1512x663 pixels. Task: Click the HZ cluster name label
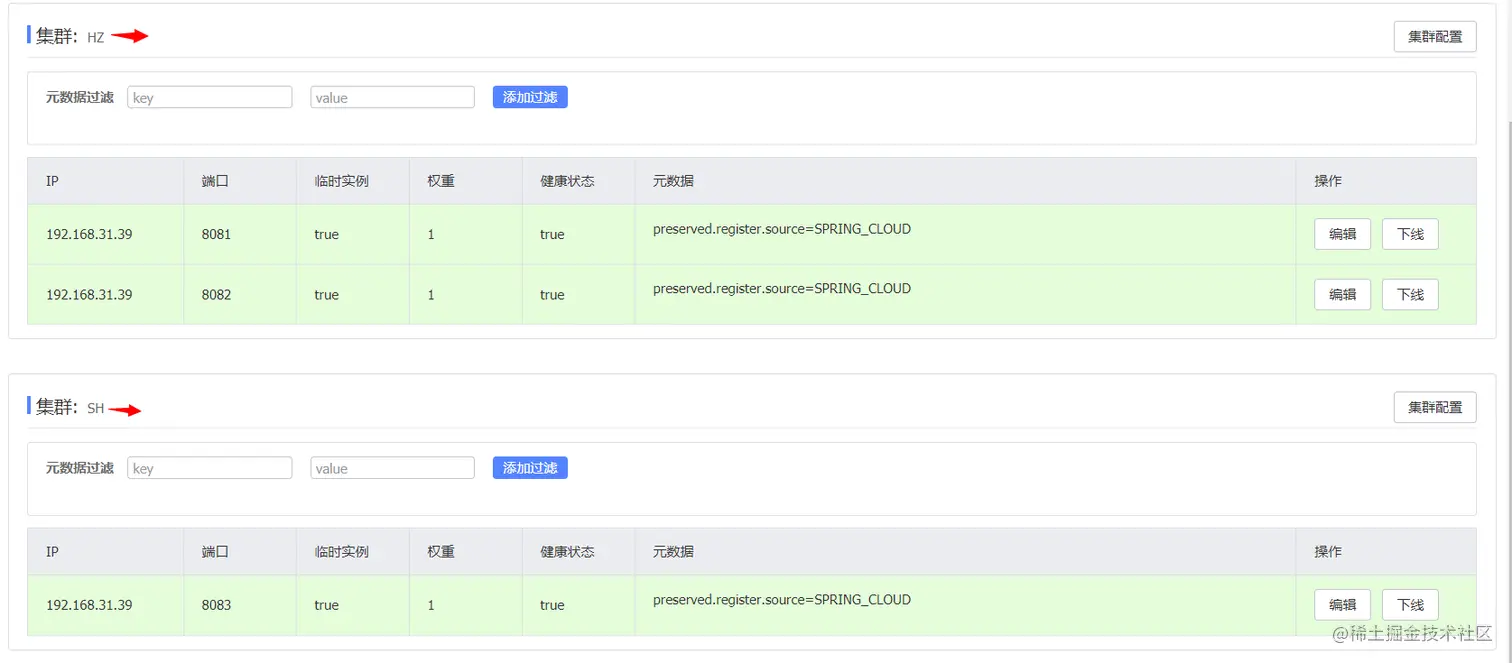pyautogui.click(x=96, y=38)
